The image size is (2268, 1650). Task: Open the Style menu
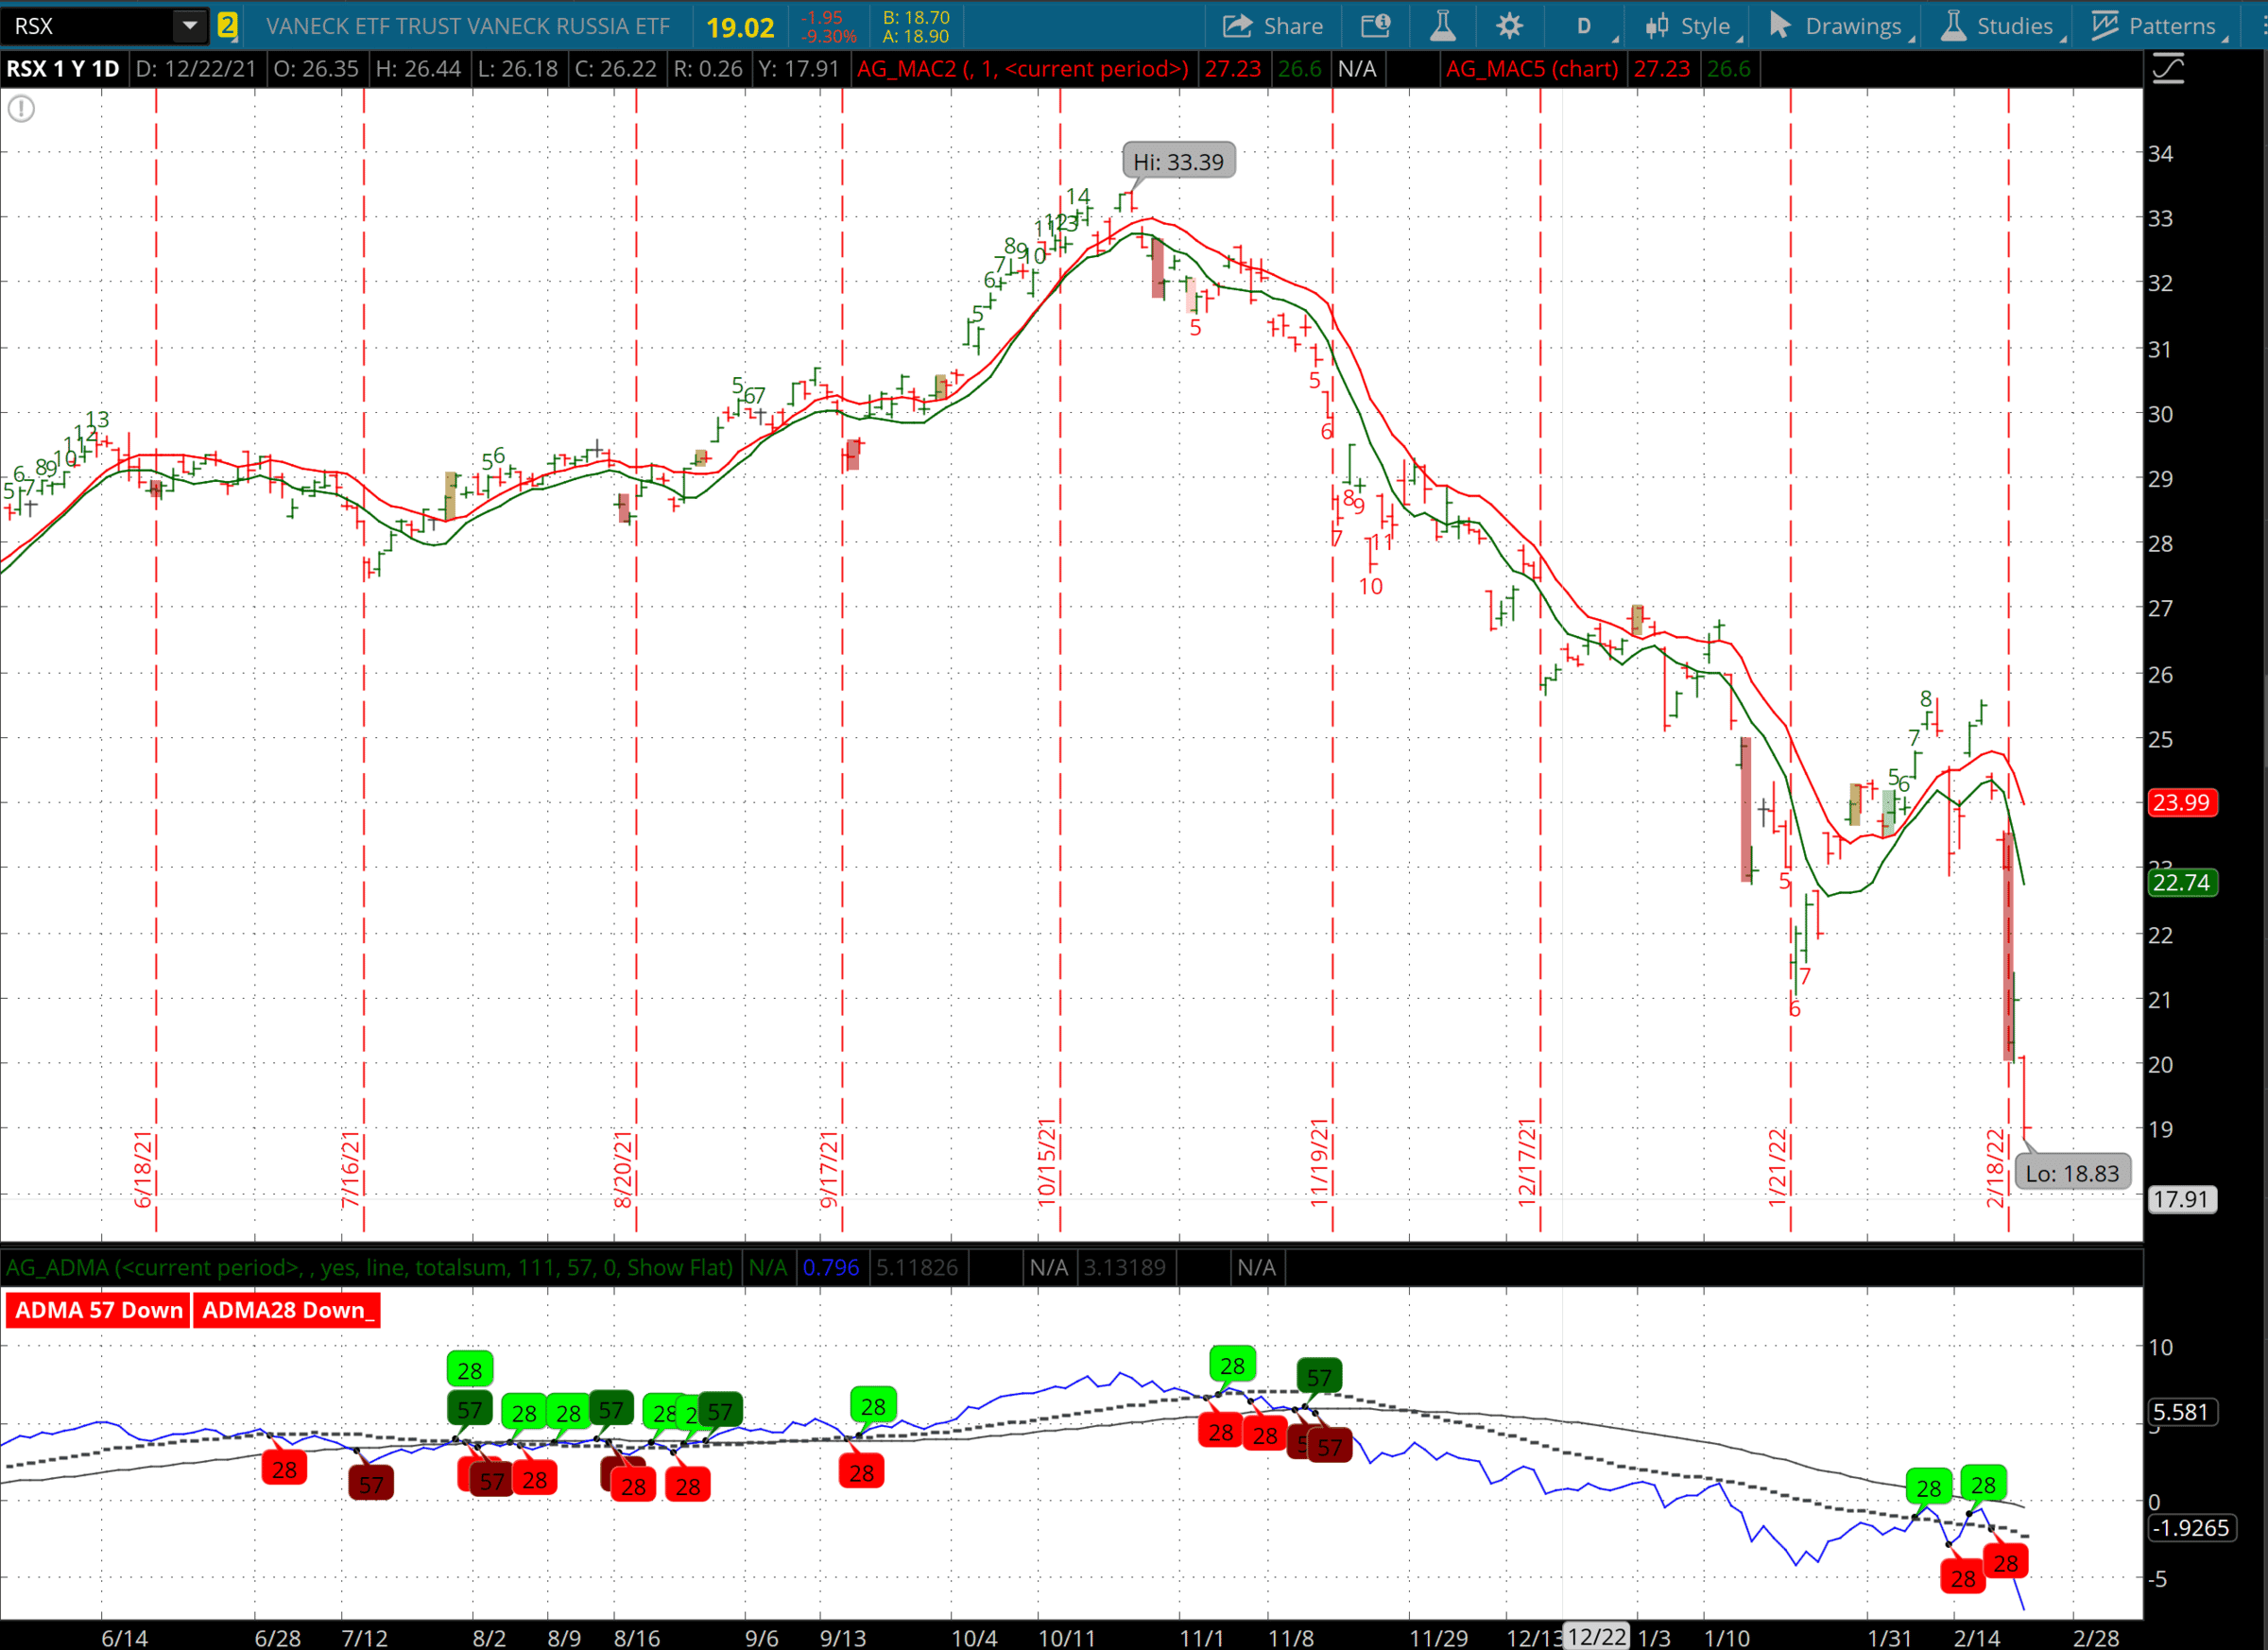pyautogui.click(x=1689, y=26)
